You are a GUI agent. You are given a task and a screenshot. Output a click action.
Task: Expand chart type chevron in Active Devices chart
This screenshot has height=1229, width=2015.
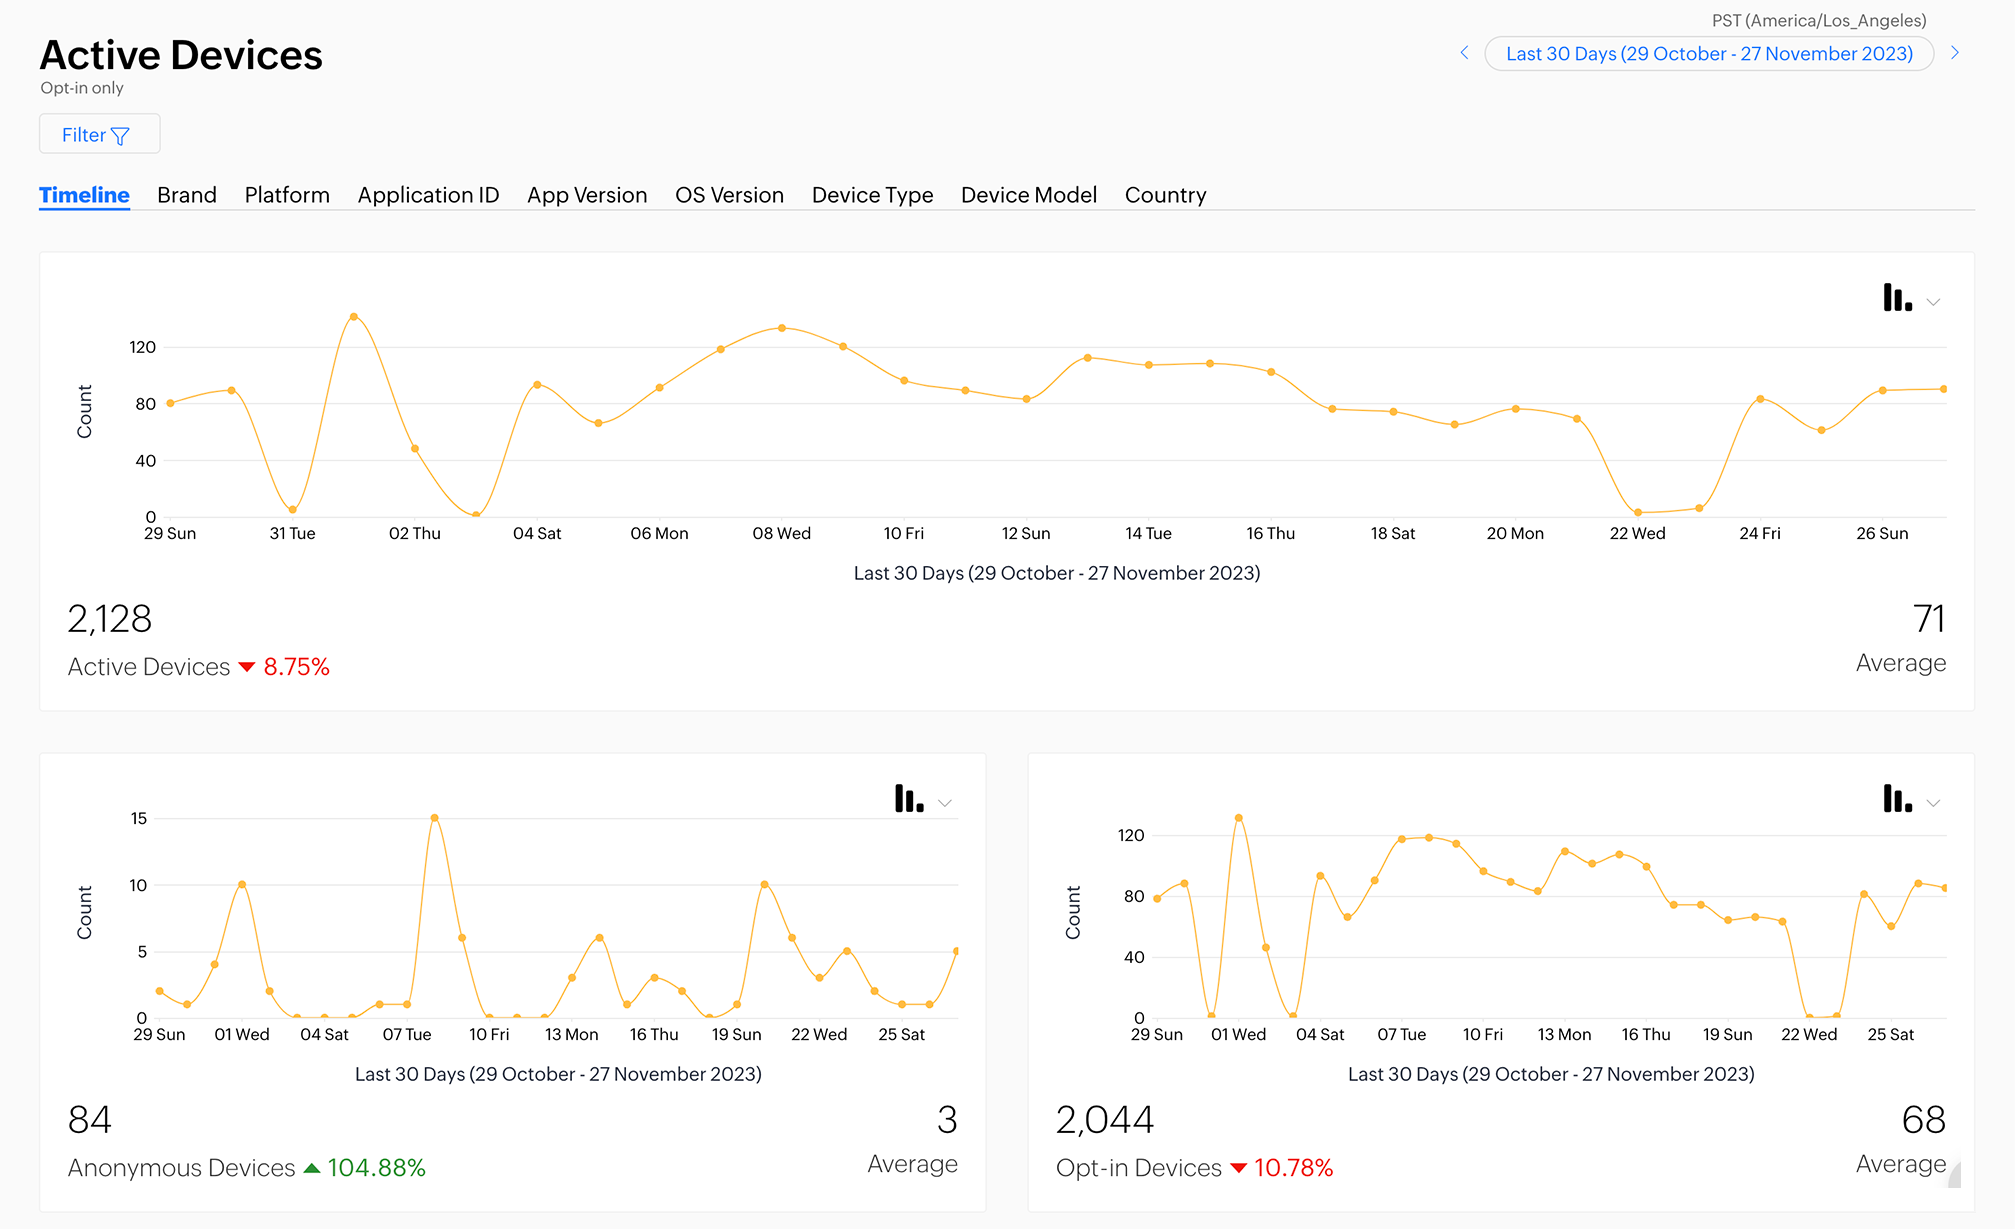1934,302
